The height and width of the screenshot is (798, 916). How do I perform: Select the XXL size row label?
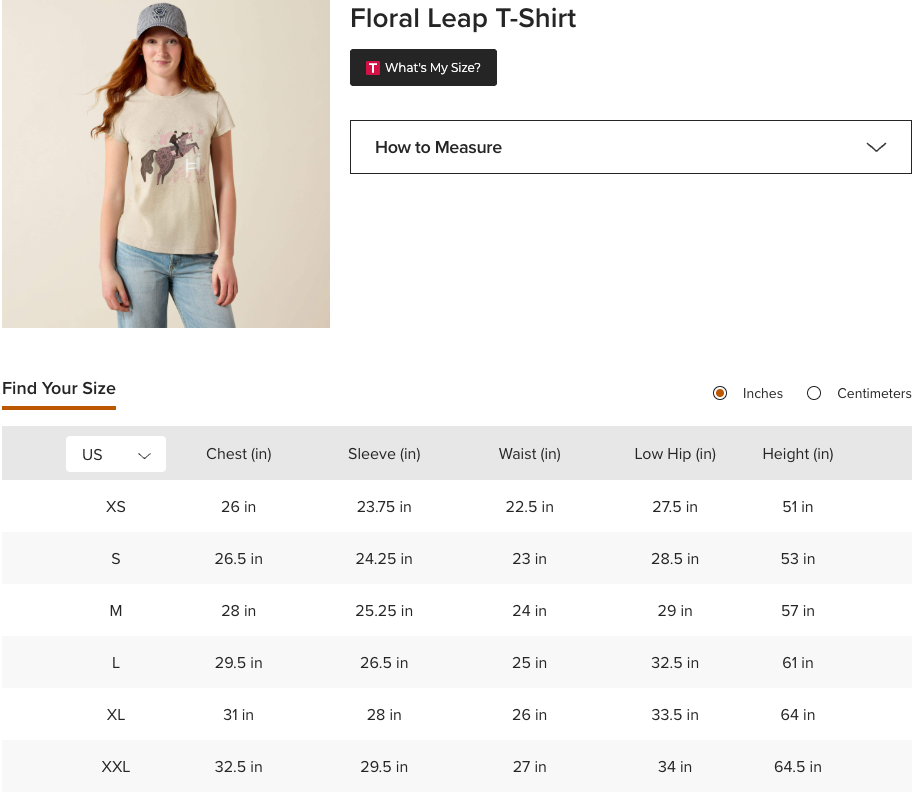tap(116, 767)
